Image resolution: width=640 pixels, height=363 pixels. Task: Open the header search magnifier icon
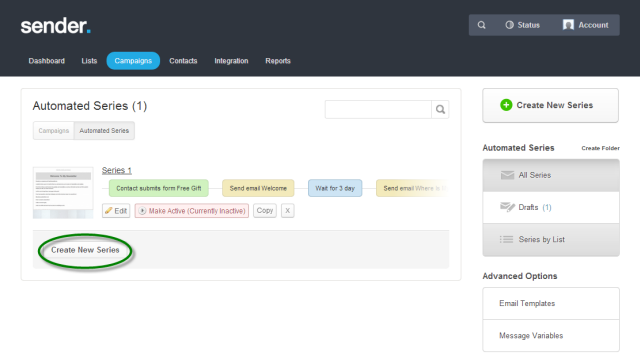pos(482,25)
